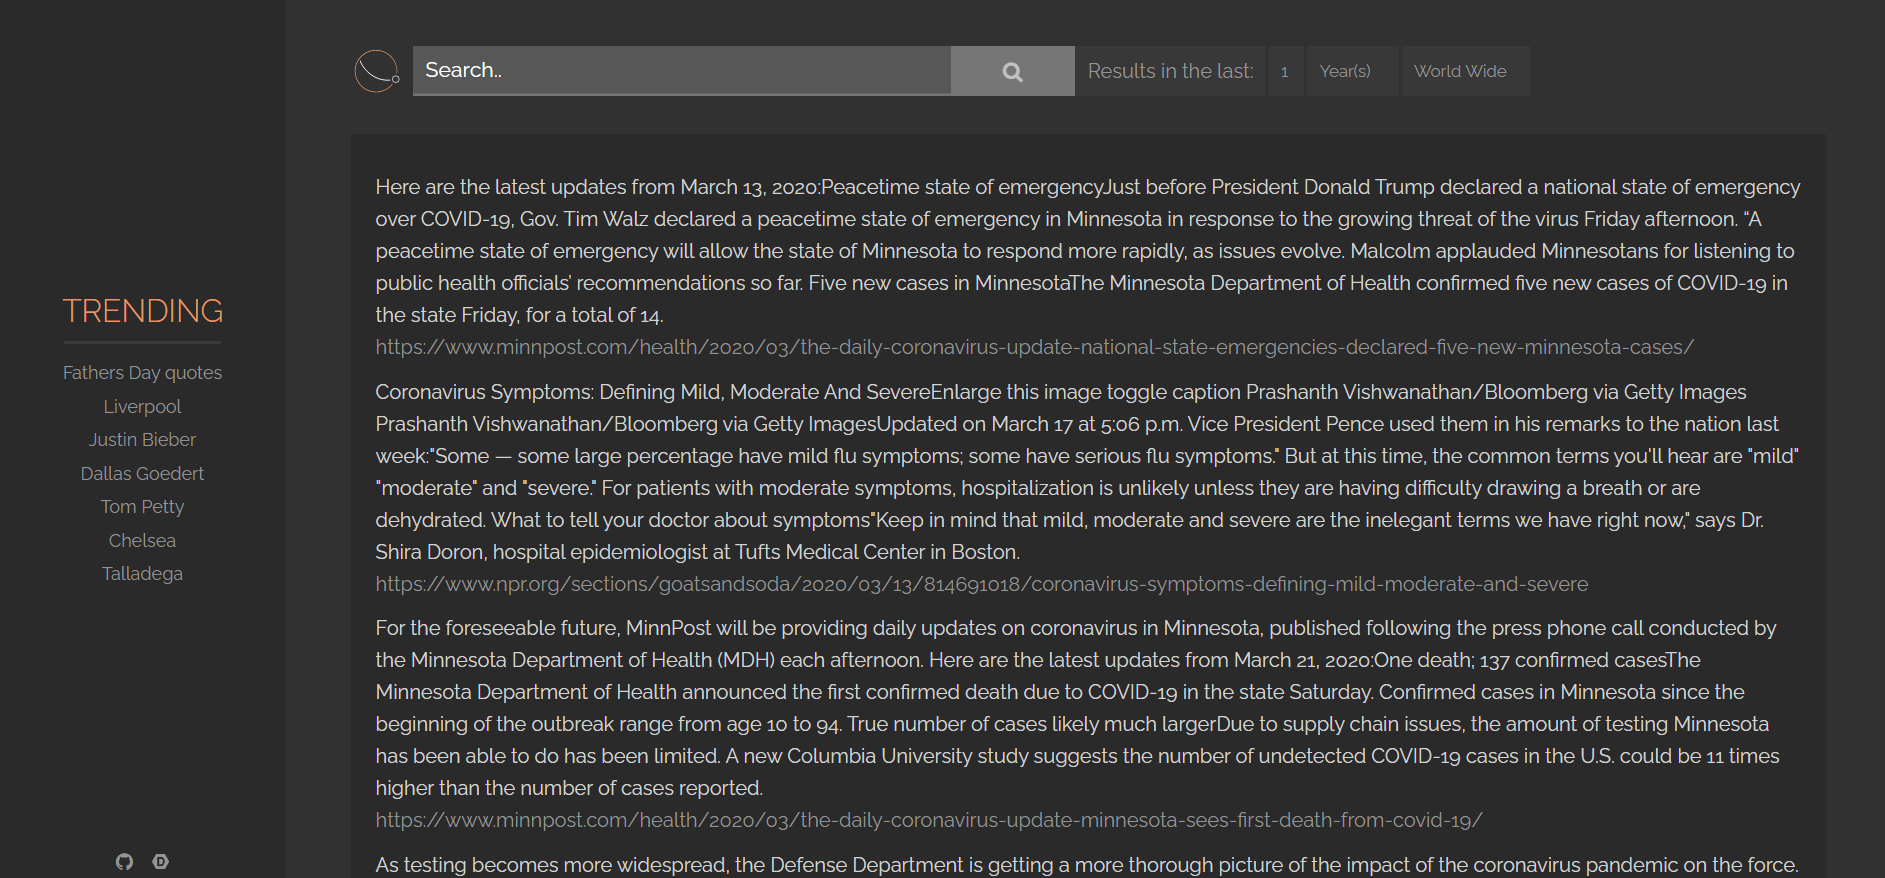Select trending topic Liverpool
The image size is (1885, 878).
(142, 406)
